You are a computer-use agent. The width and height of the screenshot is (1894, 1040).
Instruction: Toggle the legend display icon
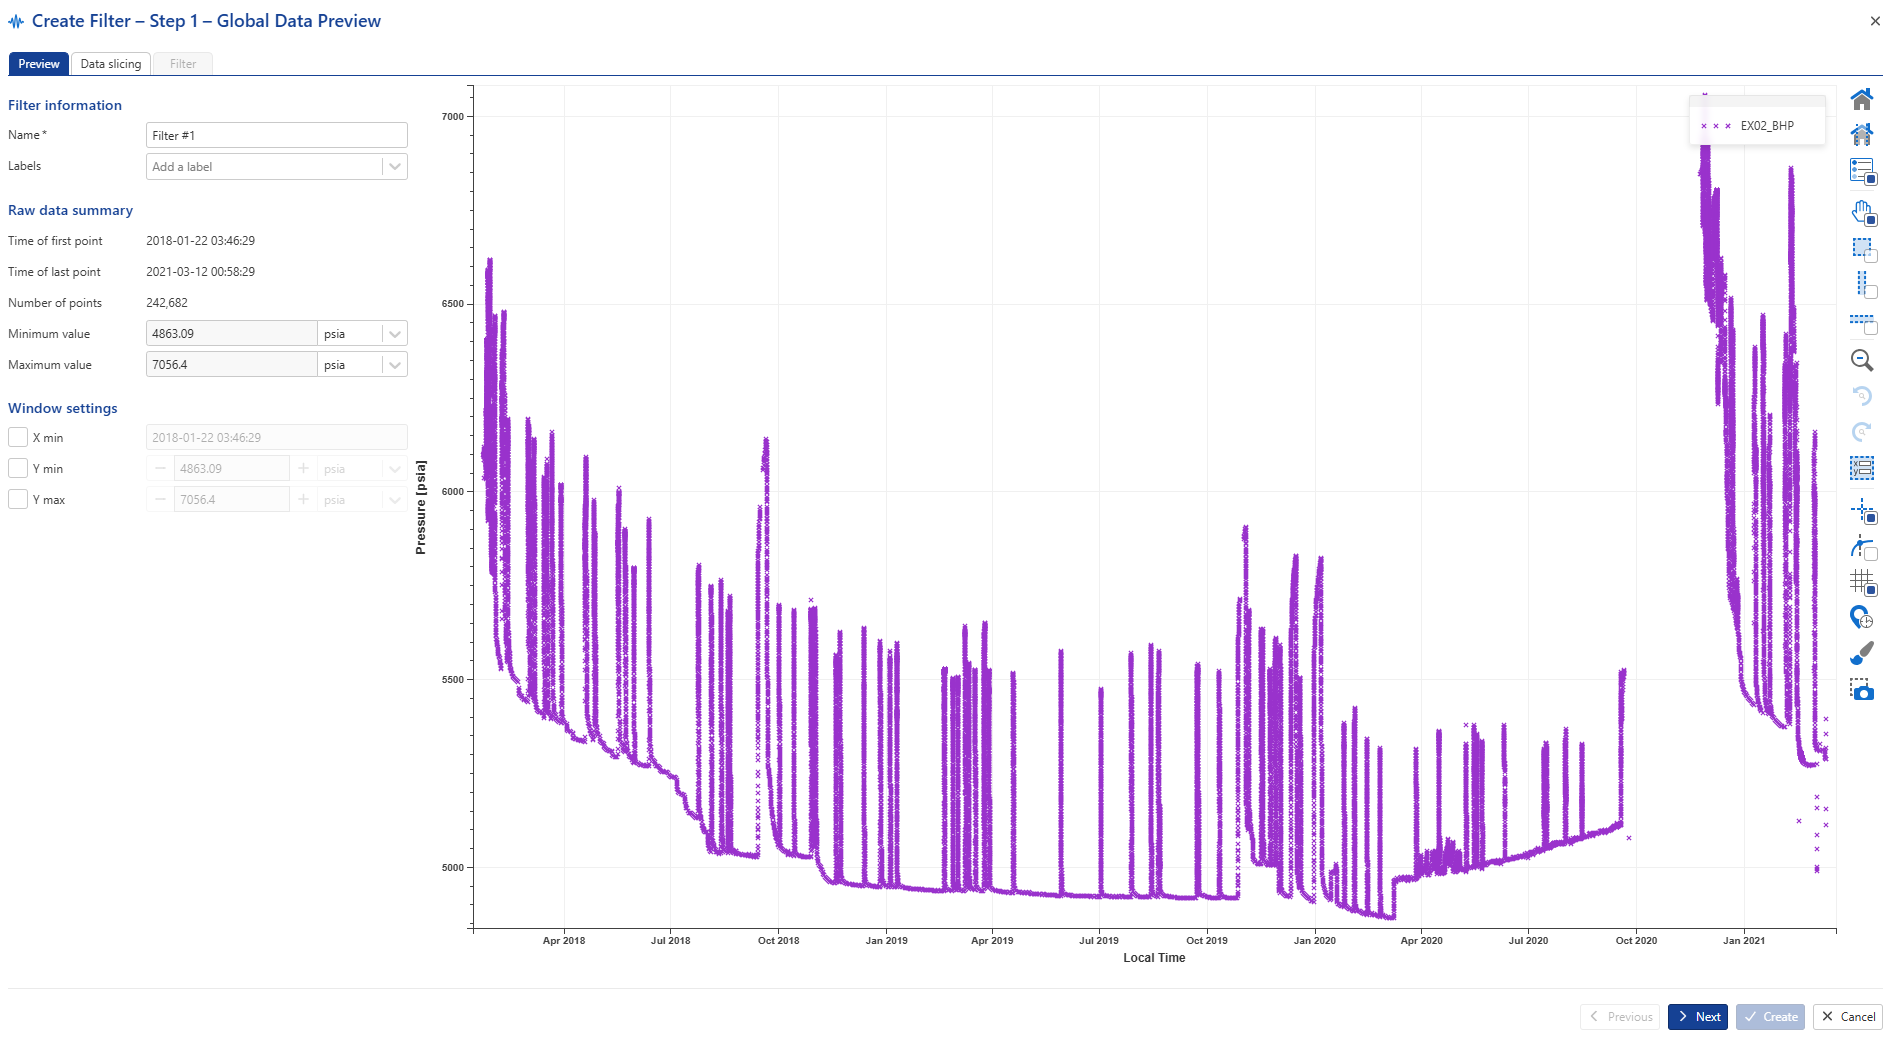pyautogui.click(x=1861, y=171)
